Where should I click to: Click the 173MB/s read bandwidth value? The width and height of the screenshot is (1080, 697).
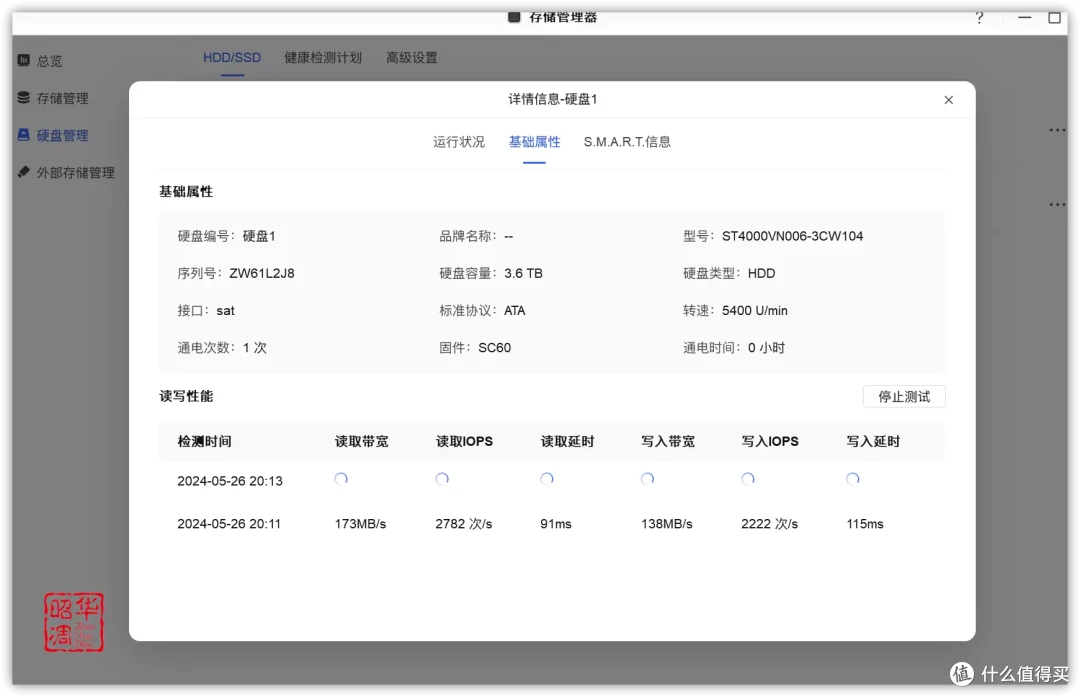360,523
